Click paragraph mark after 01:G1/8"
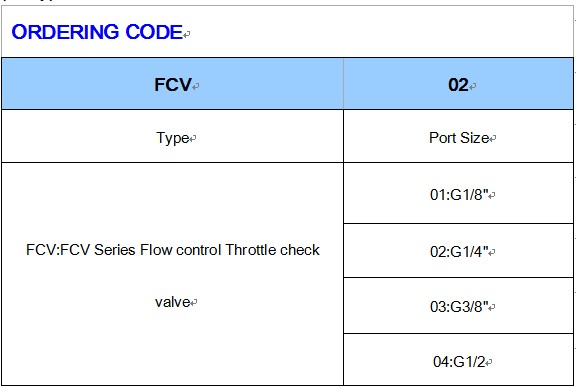 (x=492, y=195)
